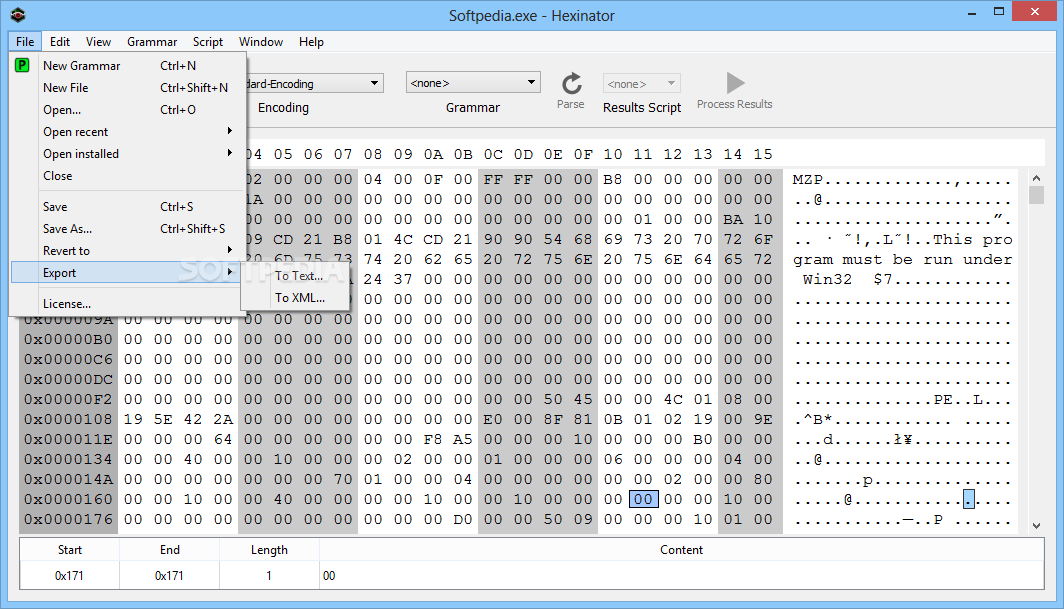This screenshot has width=1064, height=609.
Task: Open the Help menu
Action: click(311, 41)
